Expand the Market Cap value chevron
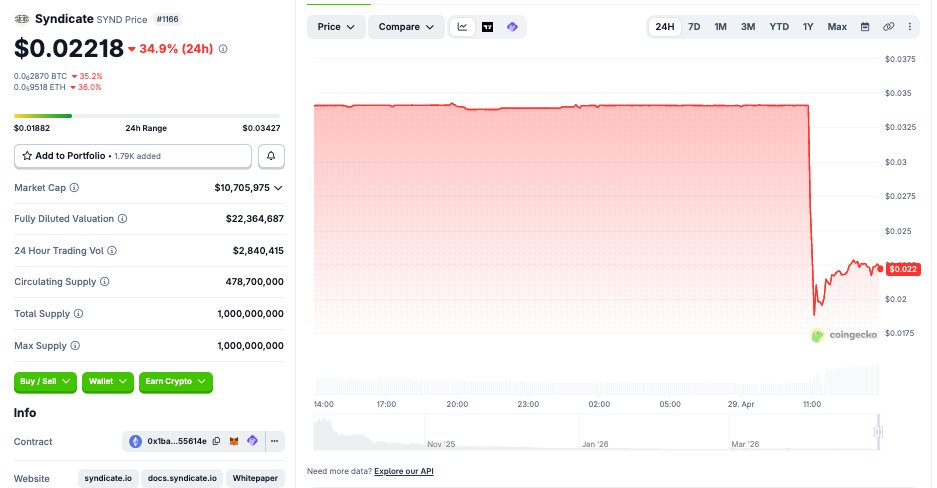 coord(278,188)
